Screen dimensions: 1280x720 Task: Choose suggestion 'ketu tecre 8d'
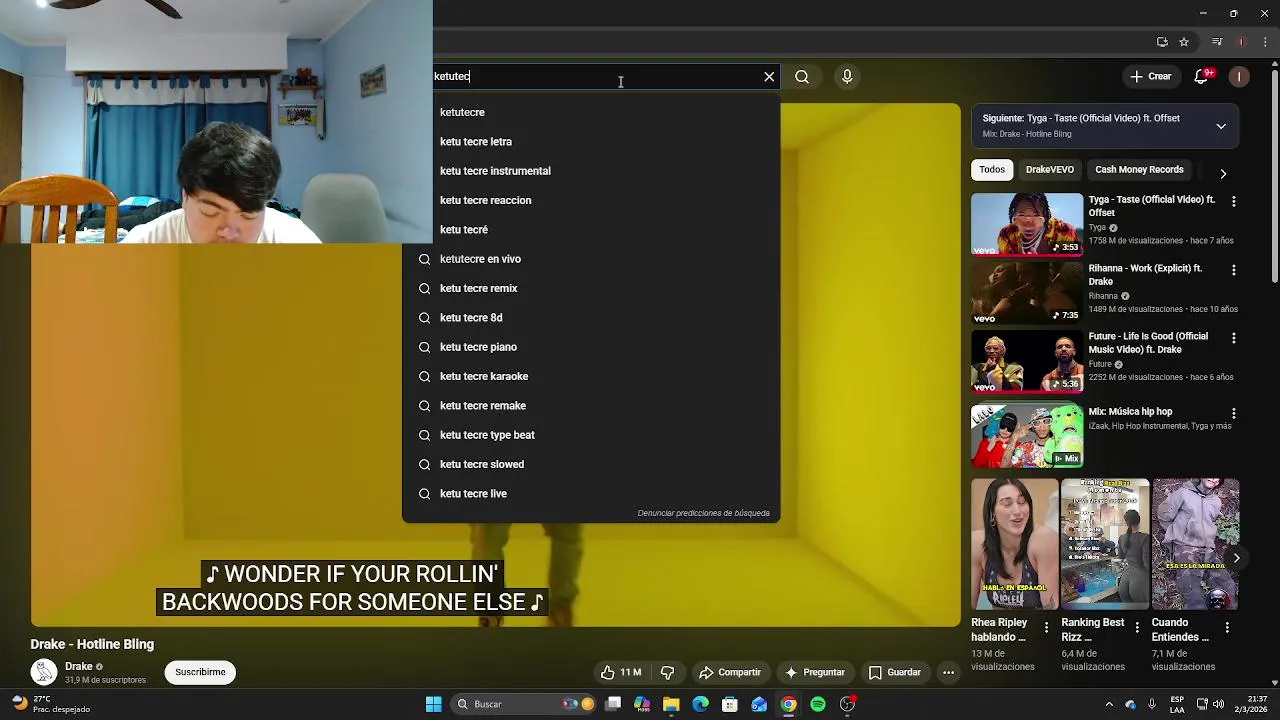pos(591,318)
